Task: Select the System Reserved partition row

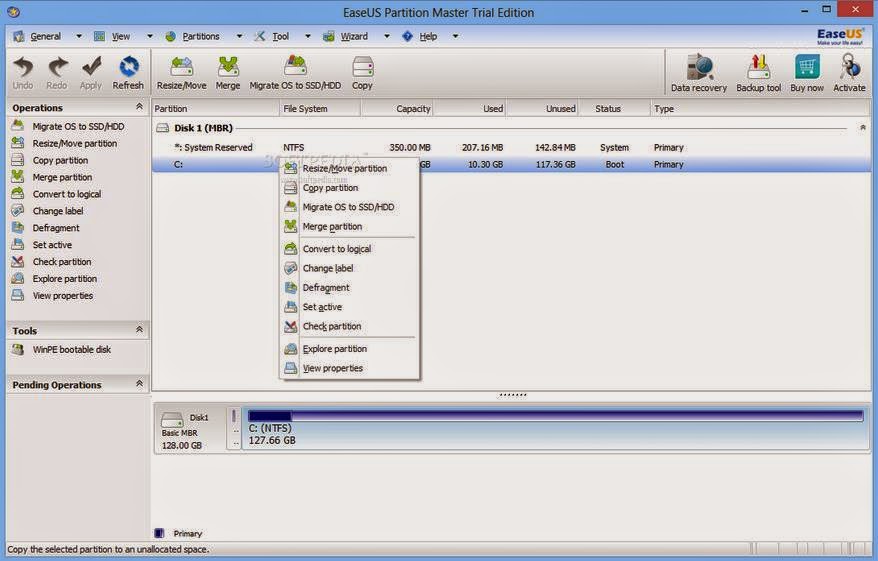Action: 511,147
